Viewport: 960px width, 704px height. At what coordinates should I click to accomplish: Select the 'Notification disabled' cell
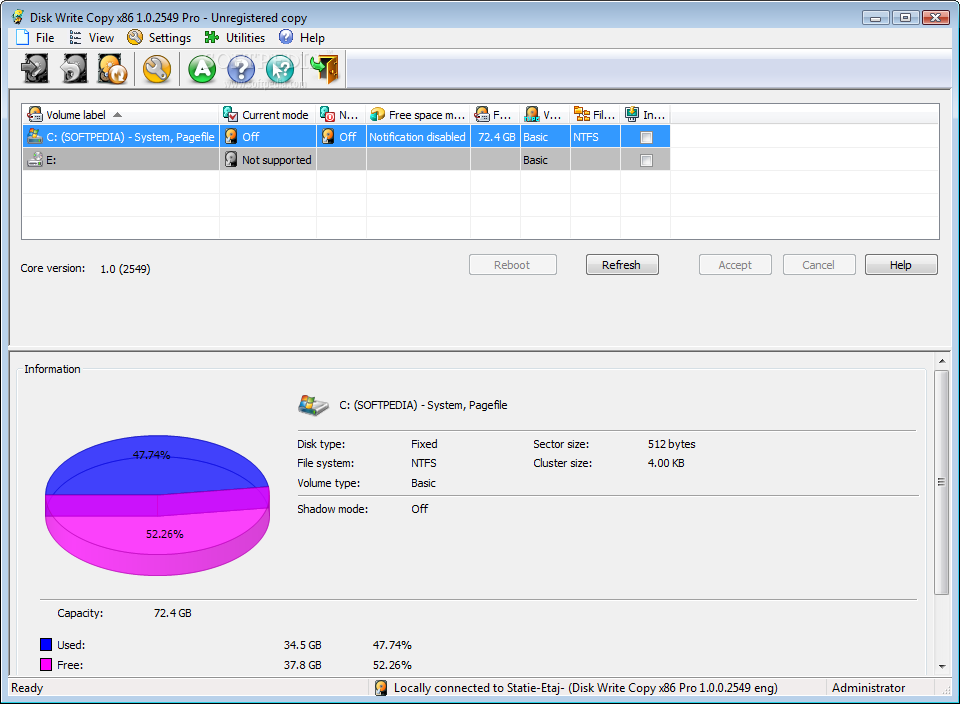coord(418,137)
